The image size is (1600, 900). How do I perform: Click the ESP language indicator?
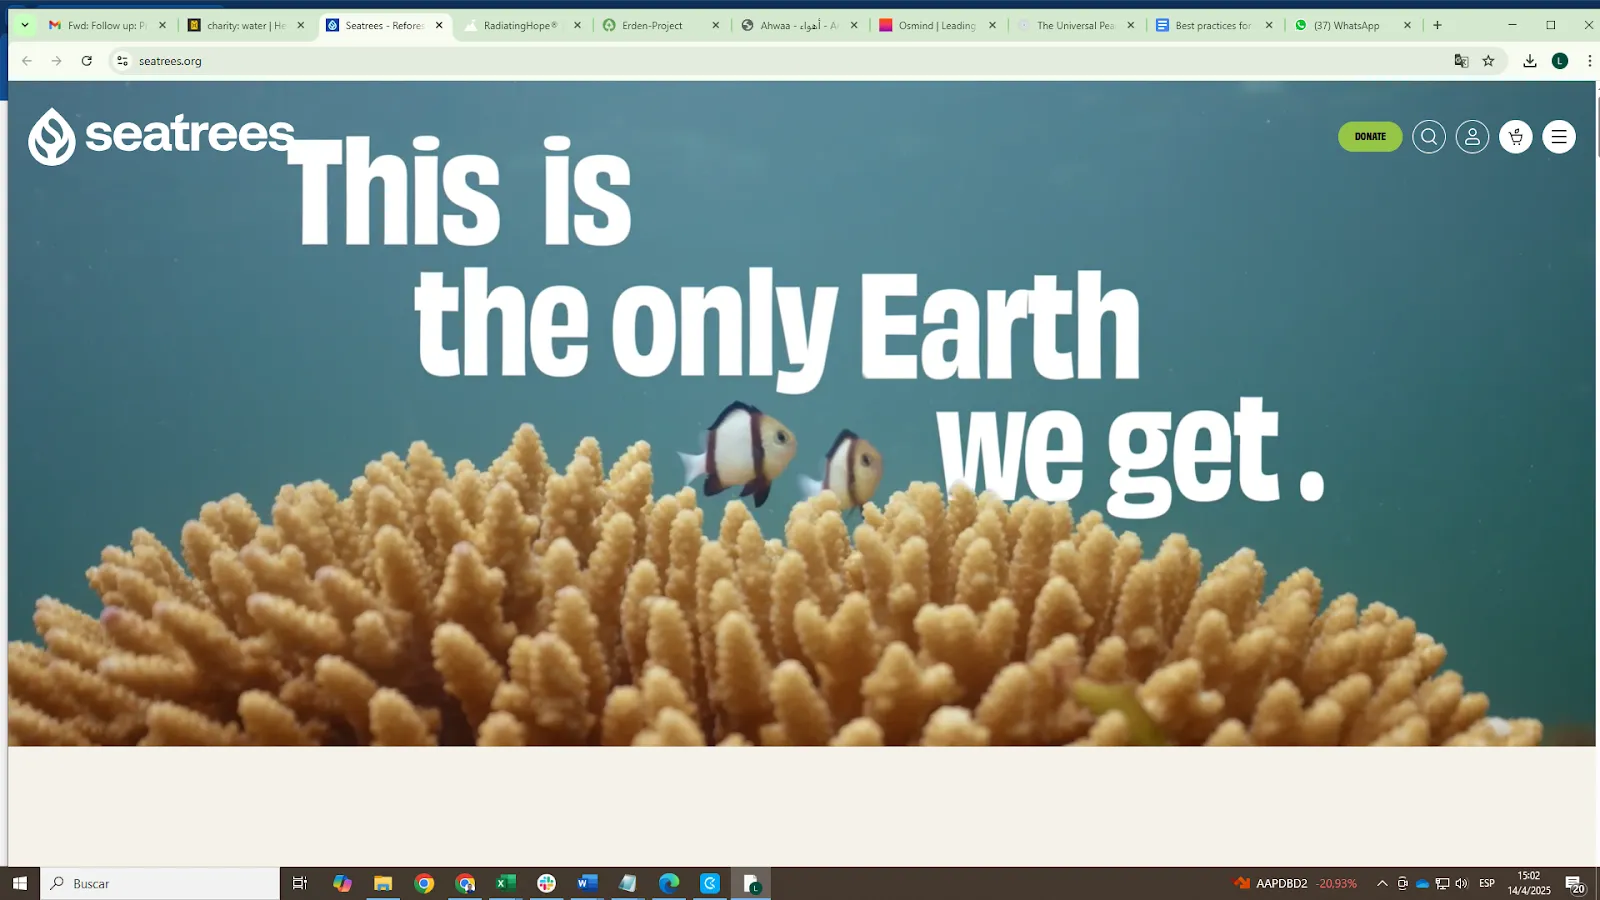click(x=1487, y=883)
